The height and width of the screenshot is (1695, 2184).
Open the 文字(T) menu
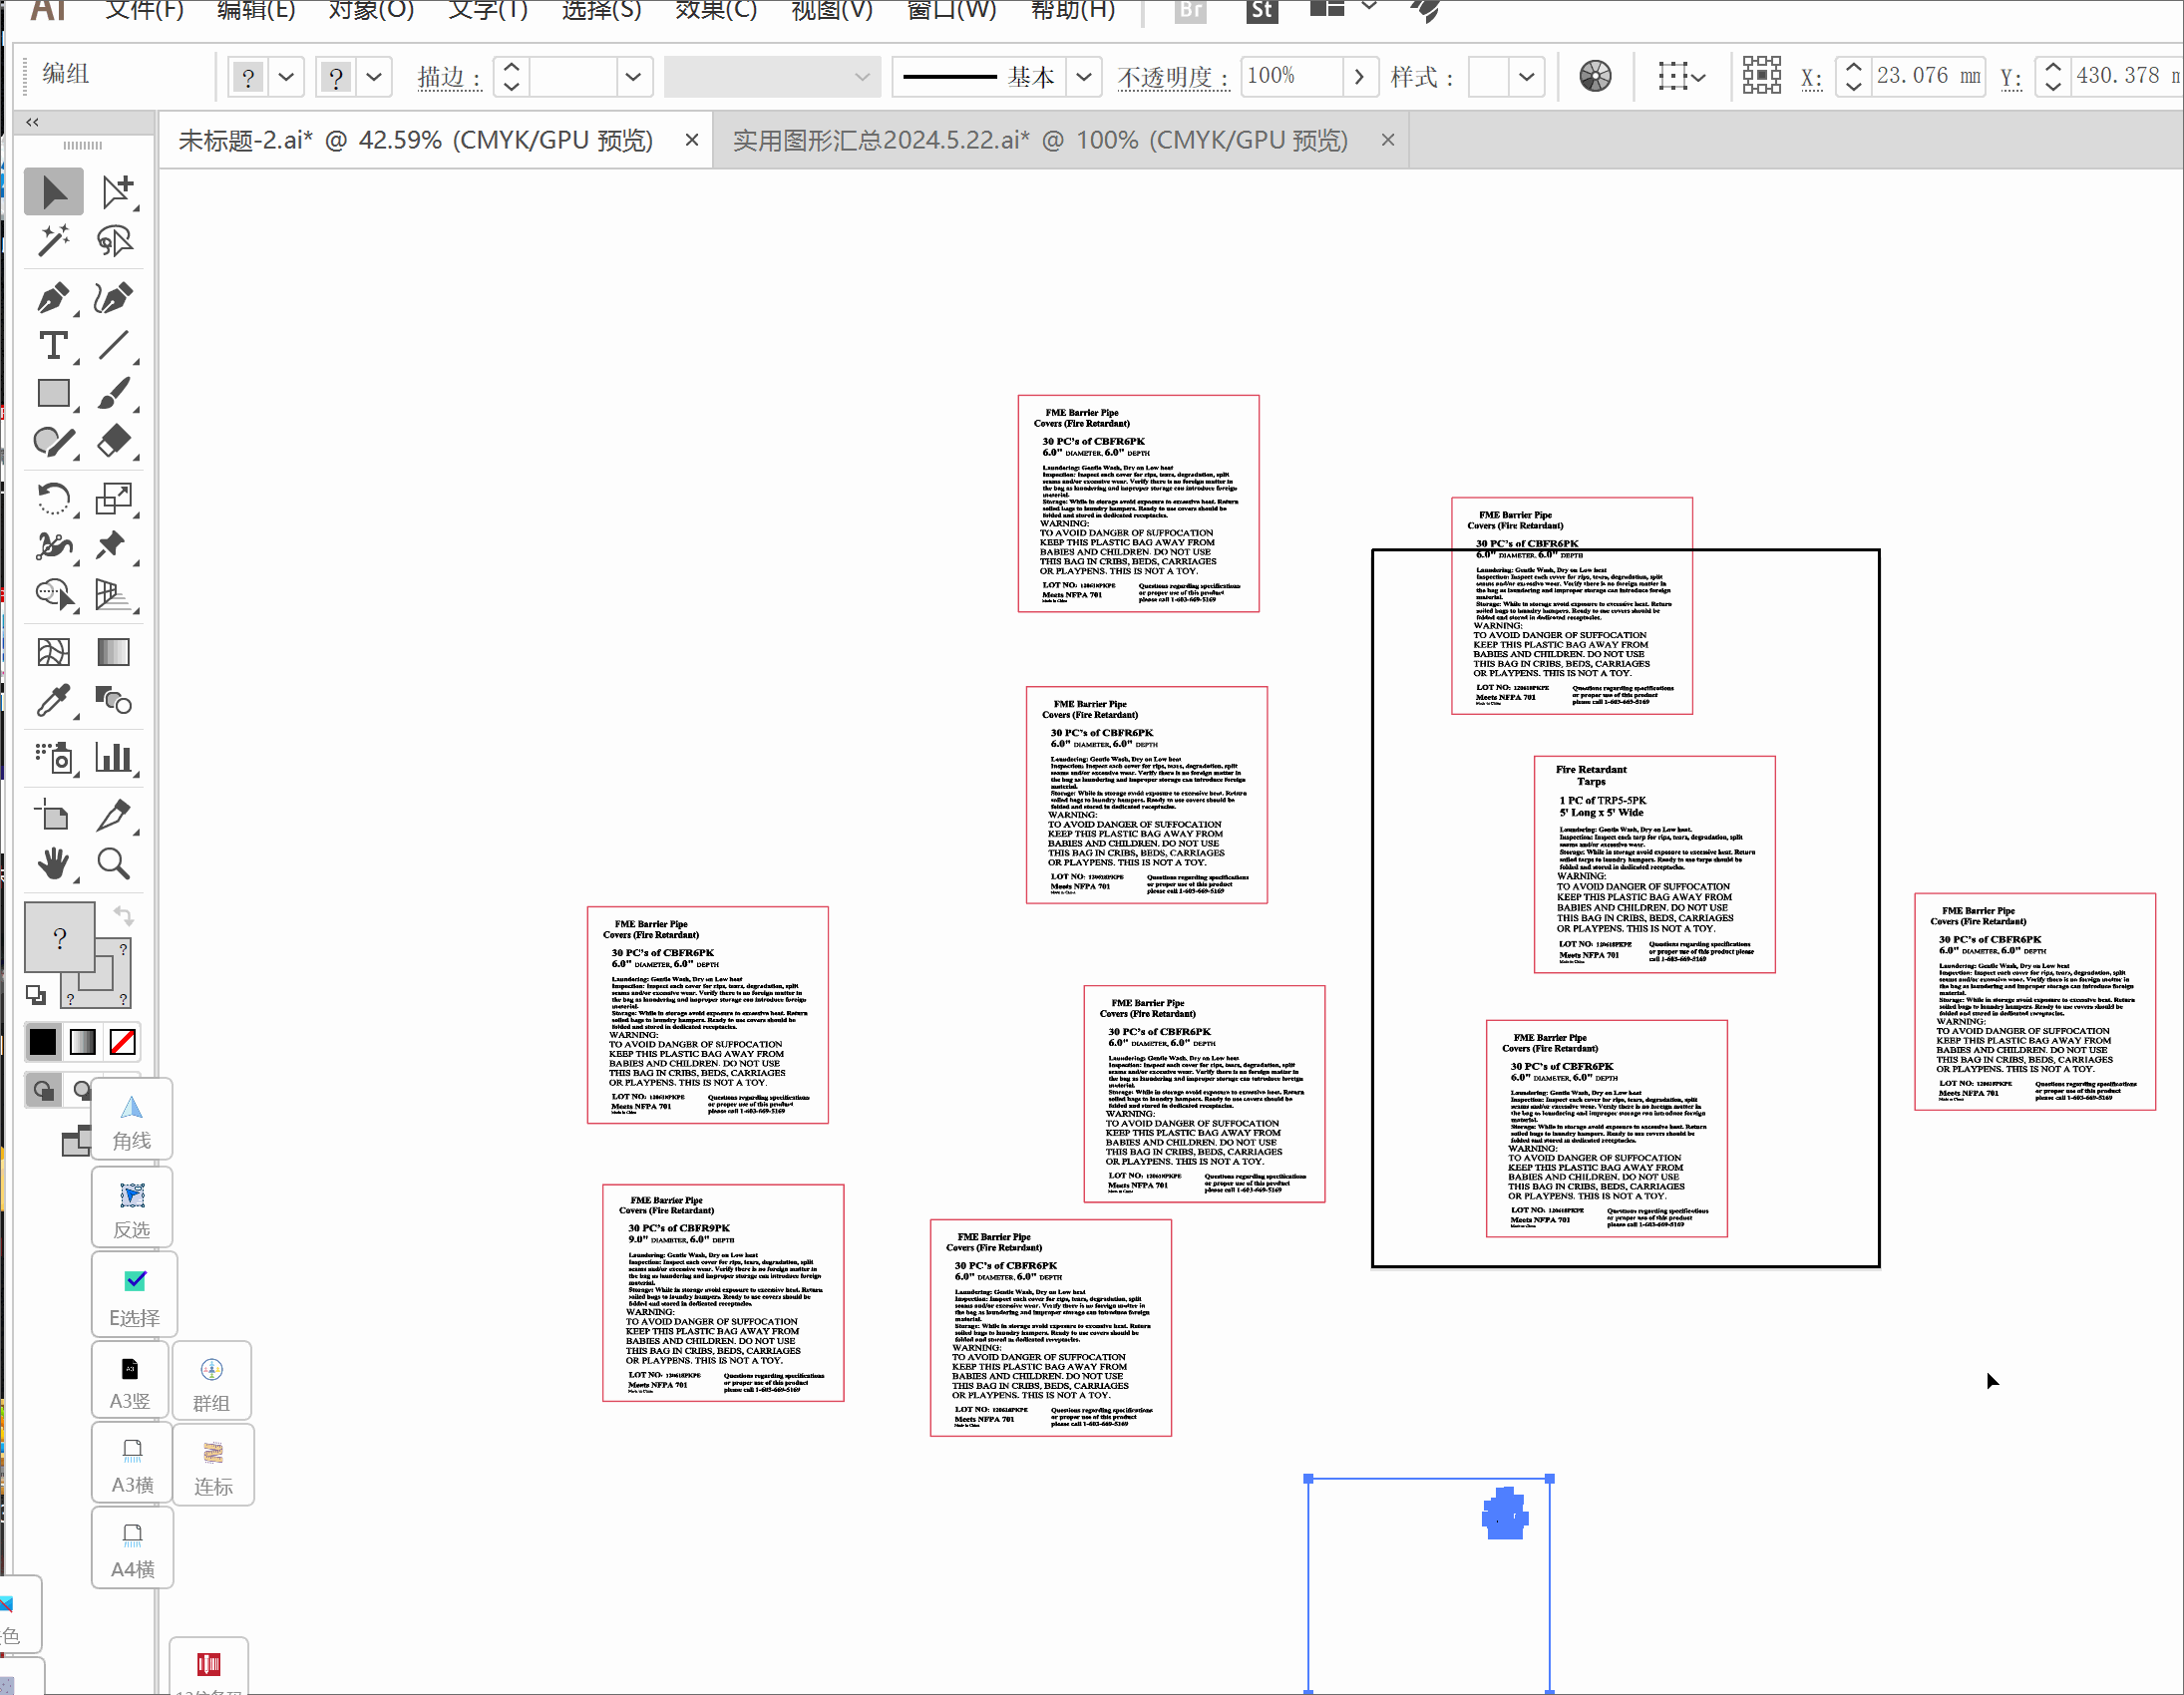pyautogui.click(x=488, y=10)
